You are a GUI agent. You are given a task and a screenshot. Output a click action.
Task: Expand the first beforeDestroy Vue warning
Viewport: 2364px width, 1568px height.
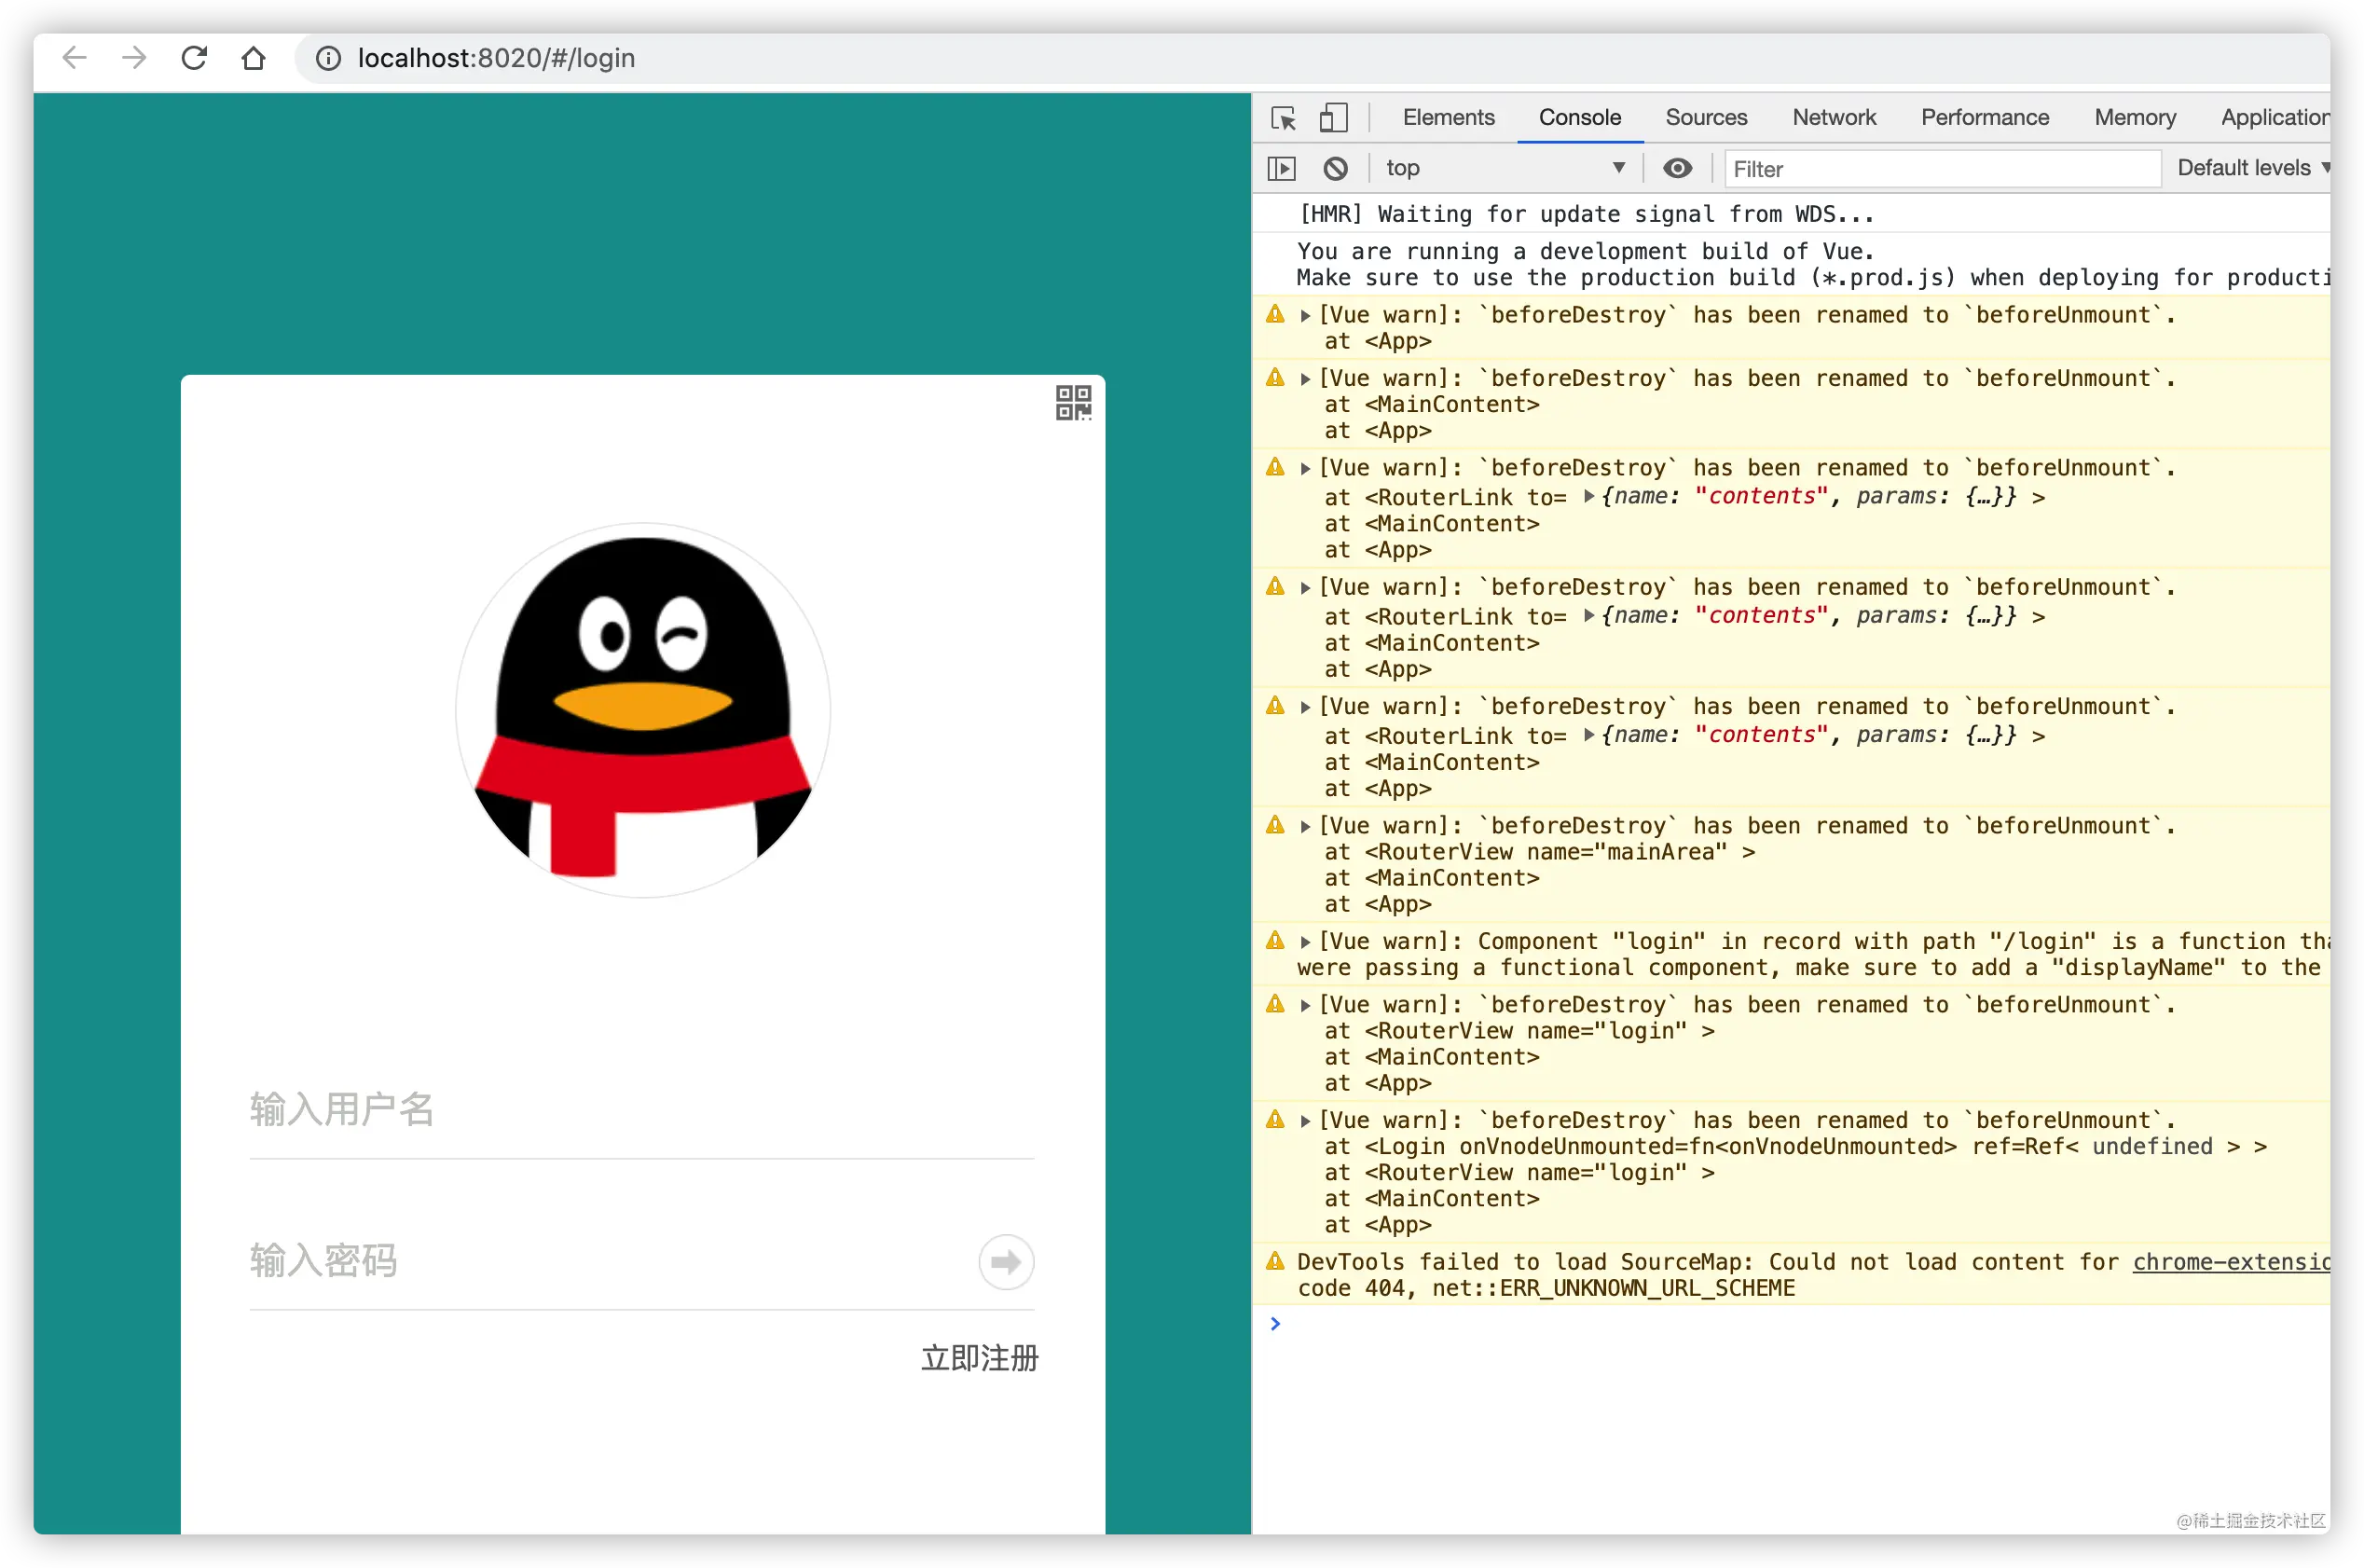[1305, 316]
